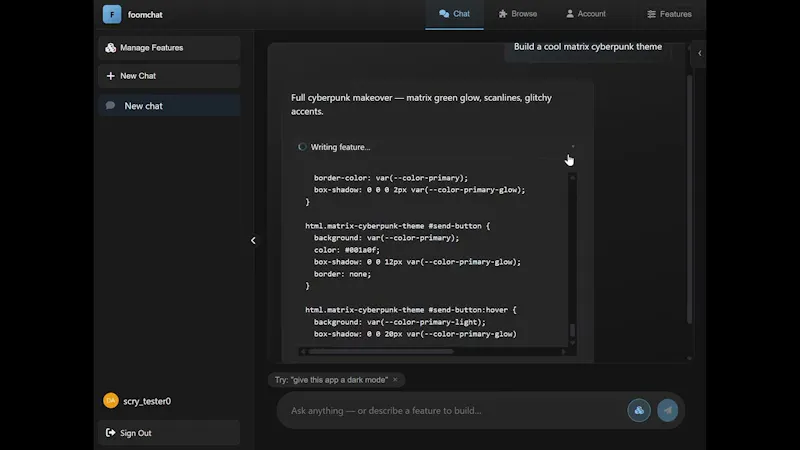Expand the right side panel chevron

(x=699, y=53)
